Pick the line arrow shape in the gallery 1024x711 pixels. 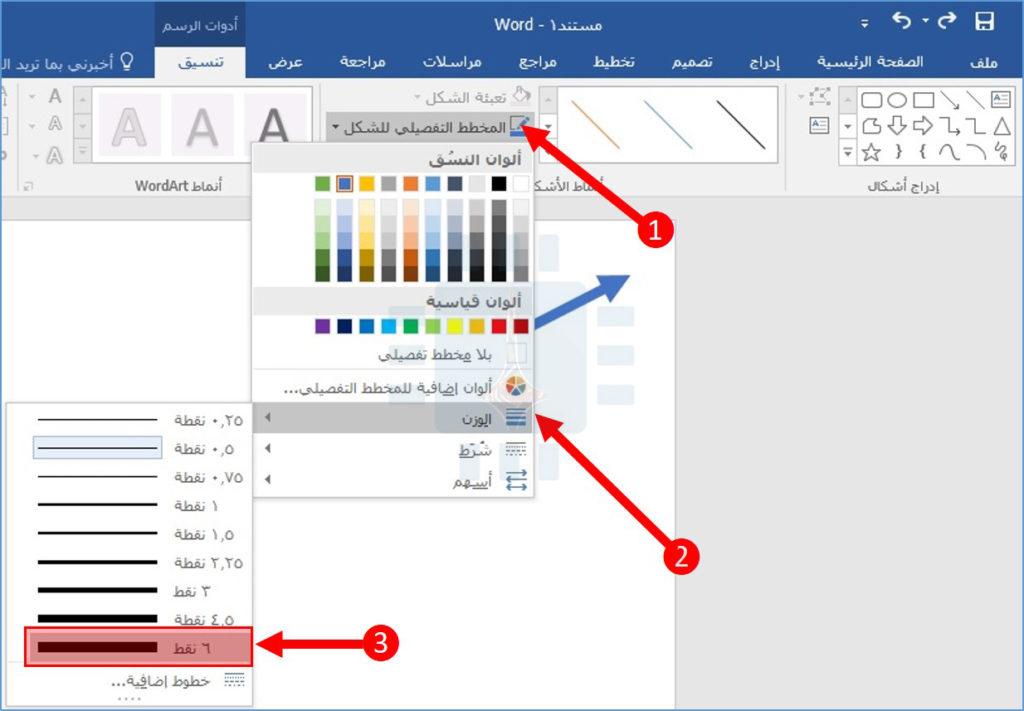pos(950,100)
